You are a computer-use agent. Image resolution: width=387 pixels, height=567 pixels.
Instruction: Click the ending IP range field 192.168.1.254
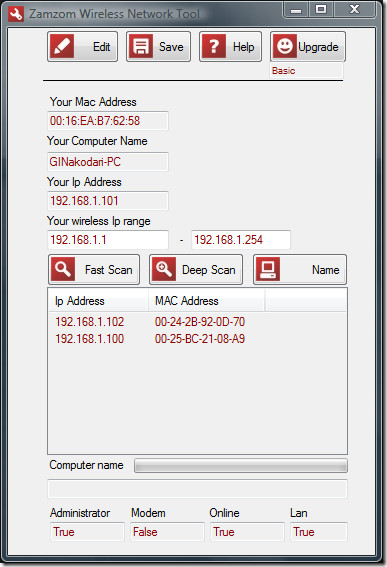point(241,240)
